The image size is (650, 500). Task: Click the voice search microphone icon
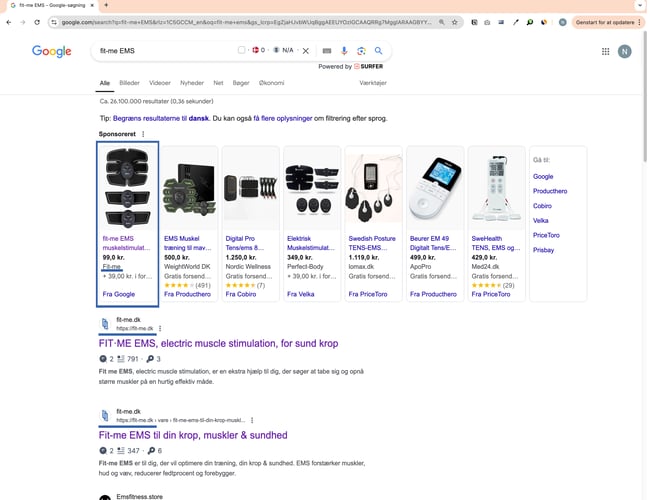344,50
